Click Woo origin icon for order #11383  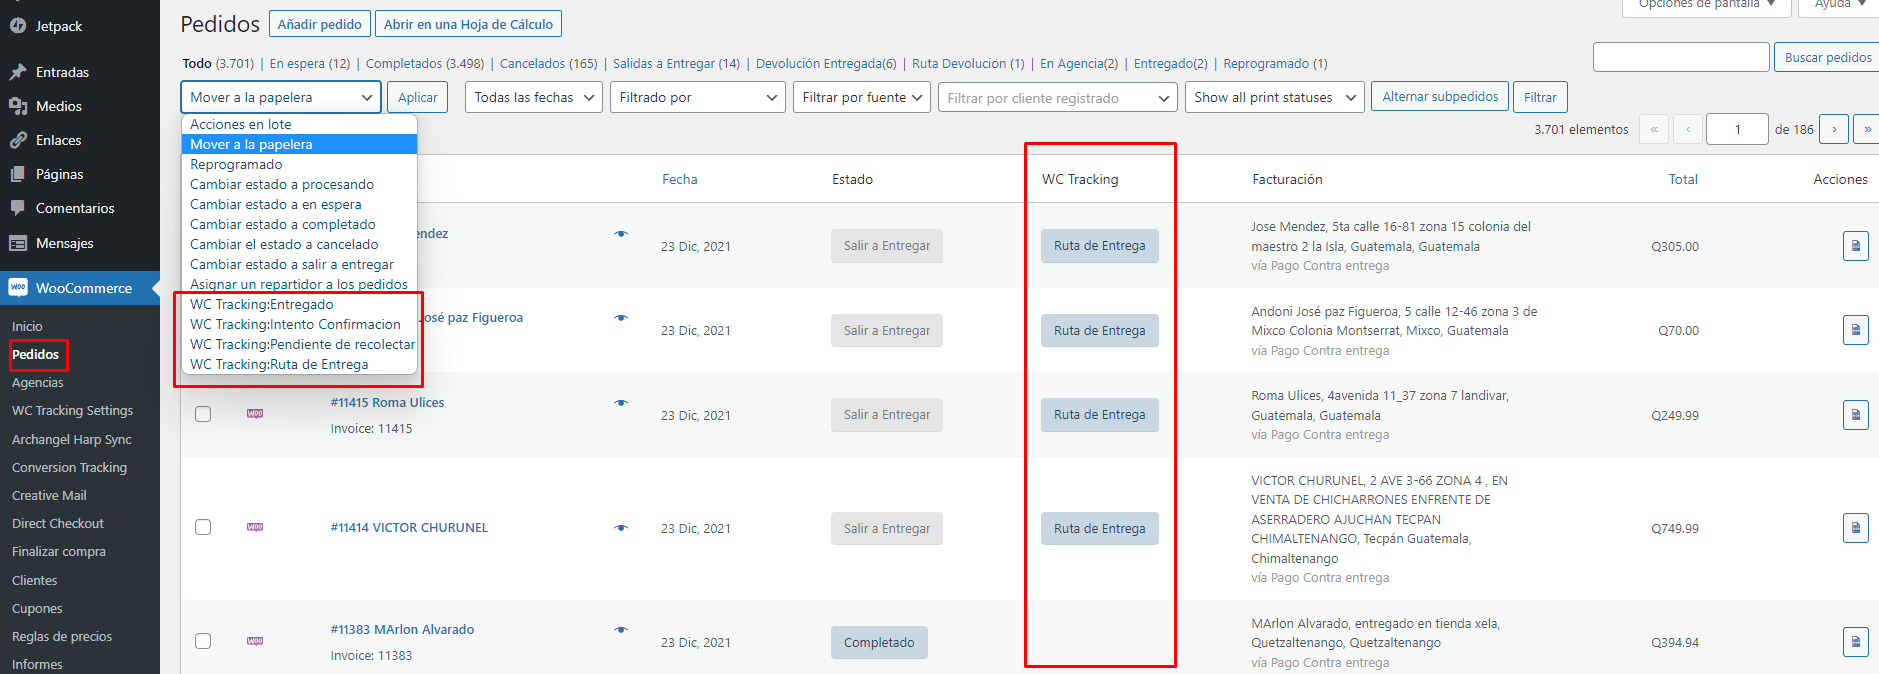(x=255, y=641)
